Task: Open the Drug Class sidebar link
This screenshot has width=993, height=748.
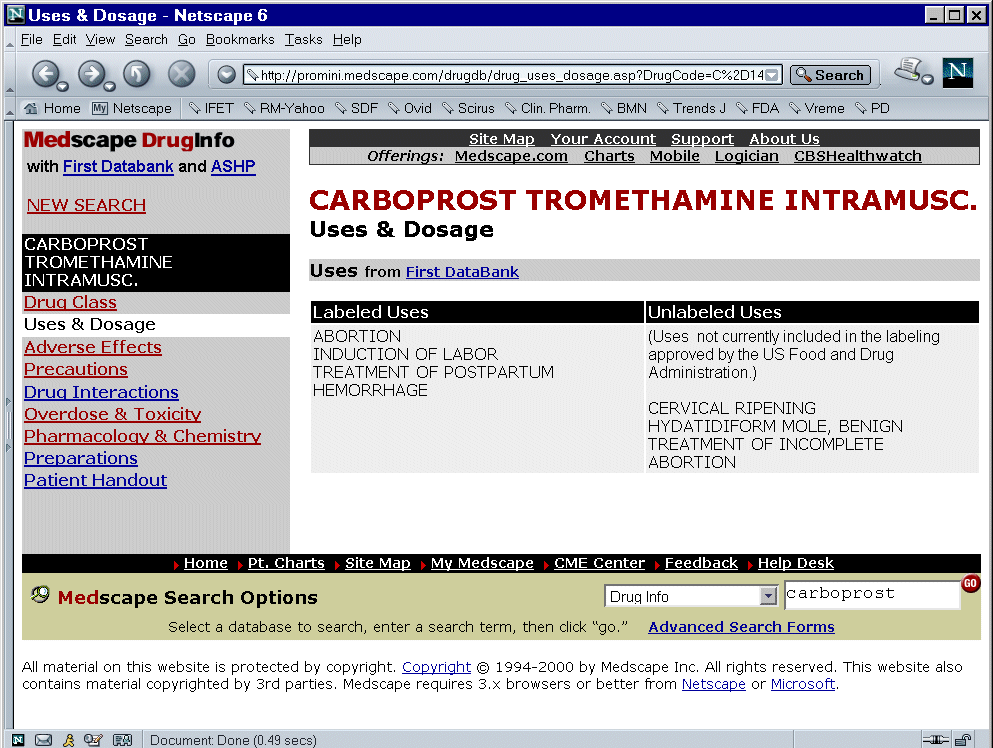Action: click(70, 302)
